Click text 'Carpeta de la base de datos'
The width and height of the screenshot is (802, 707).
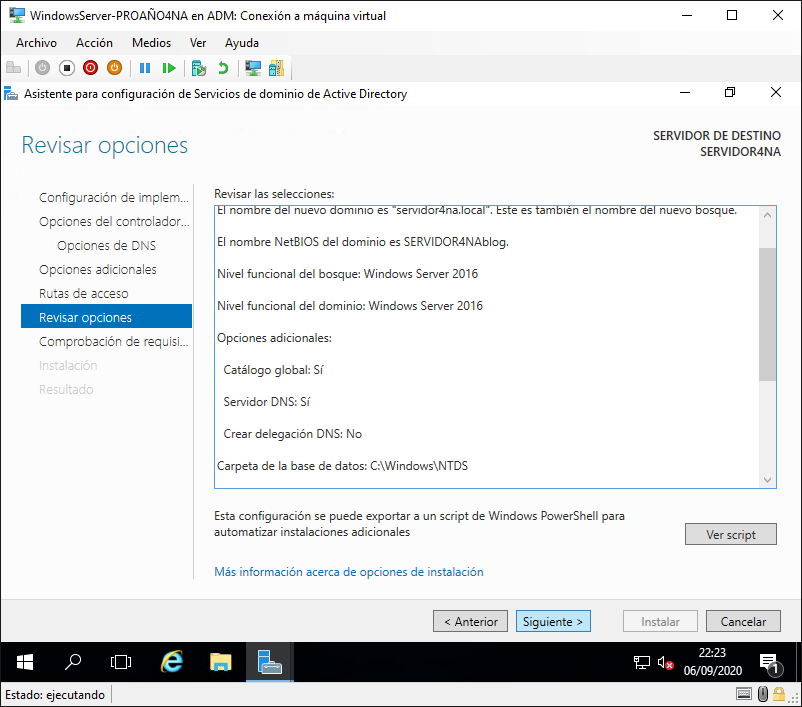292,466
